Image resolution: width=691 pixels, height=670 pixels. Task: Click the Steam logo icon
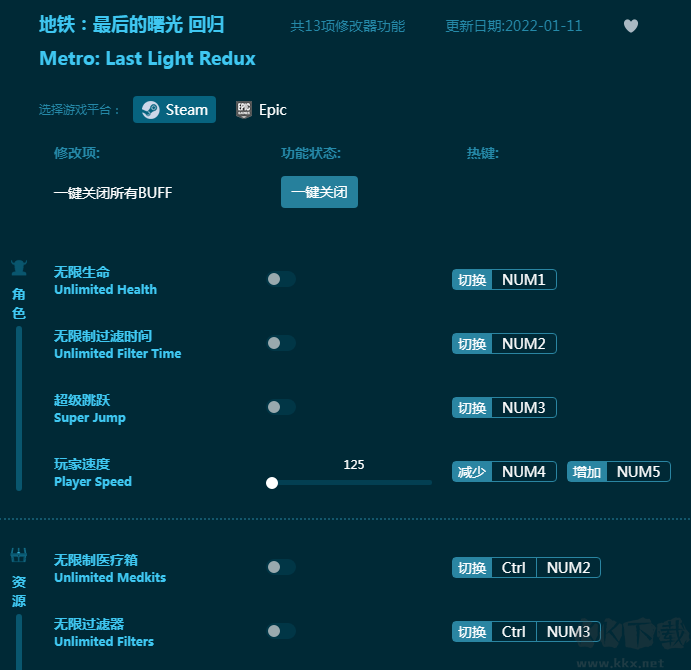click(x=151, y=110)
